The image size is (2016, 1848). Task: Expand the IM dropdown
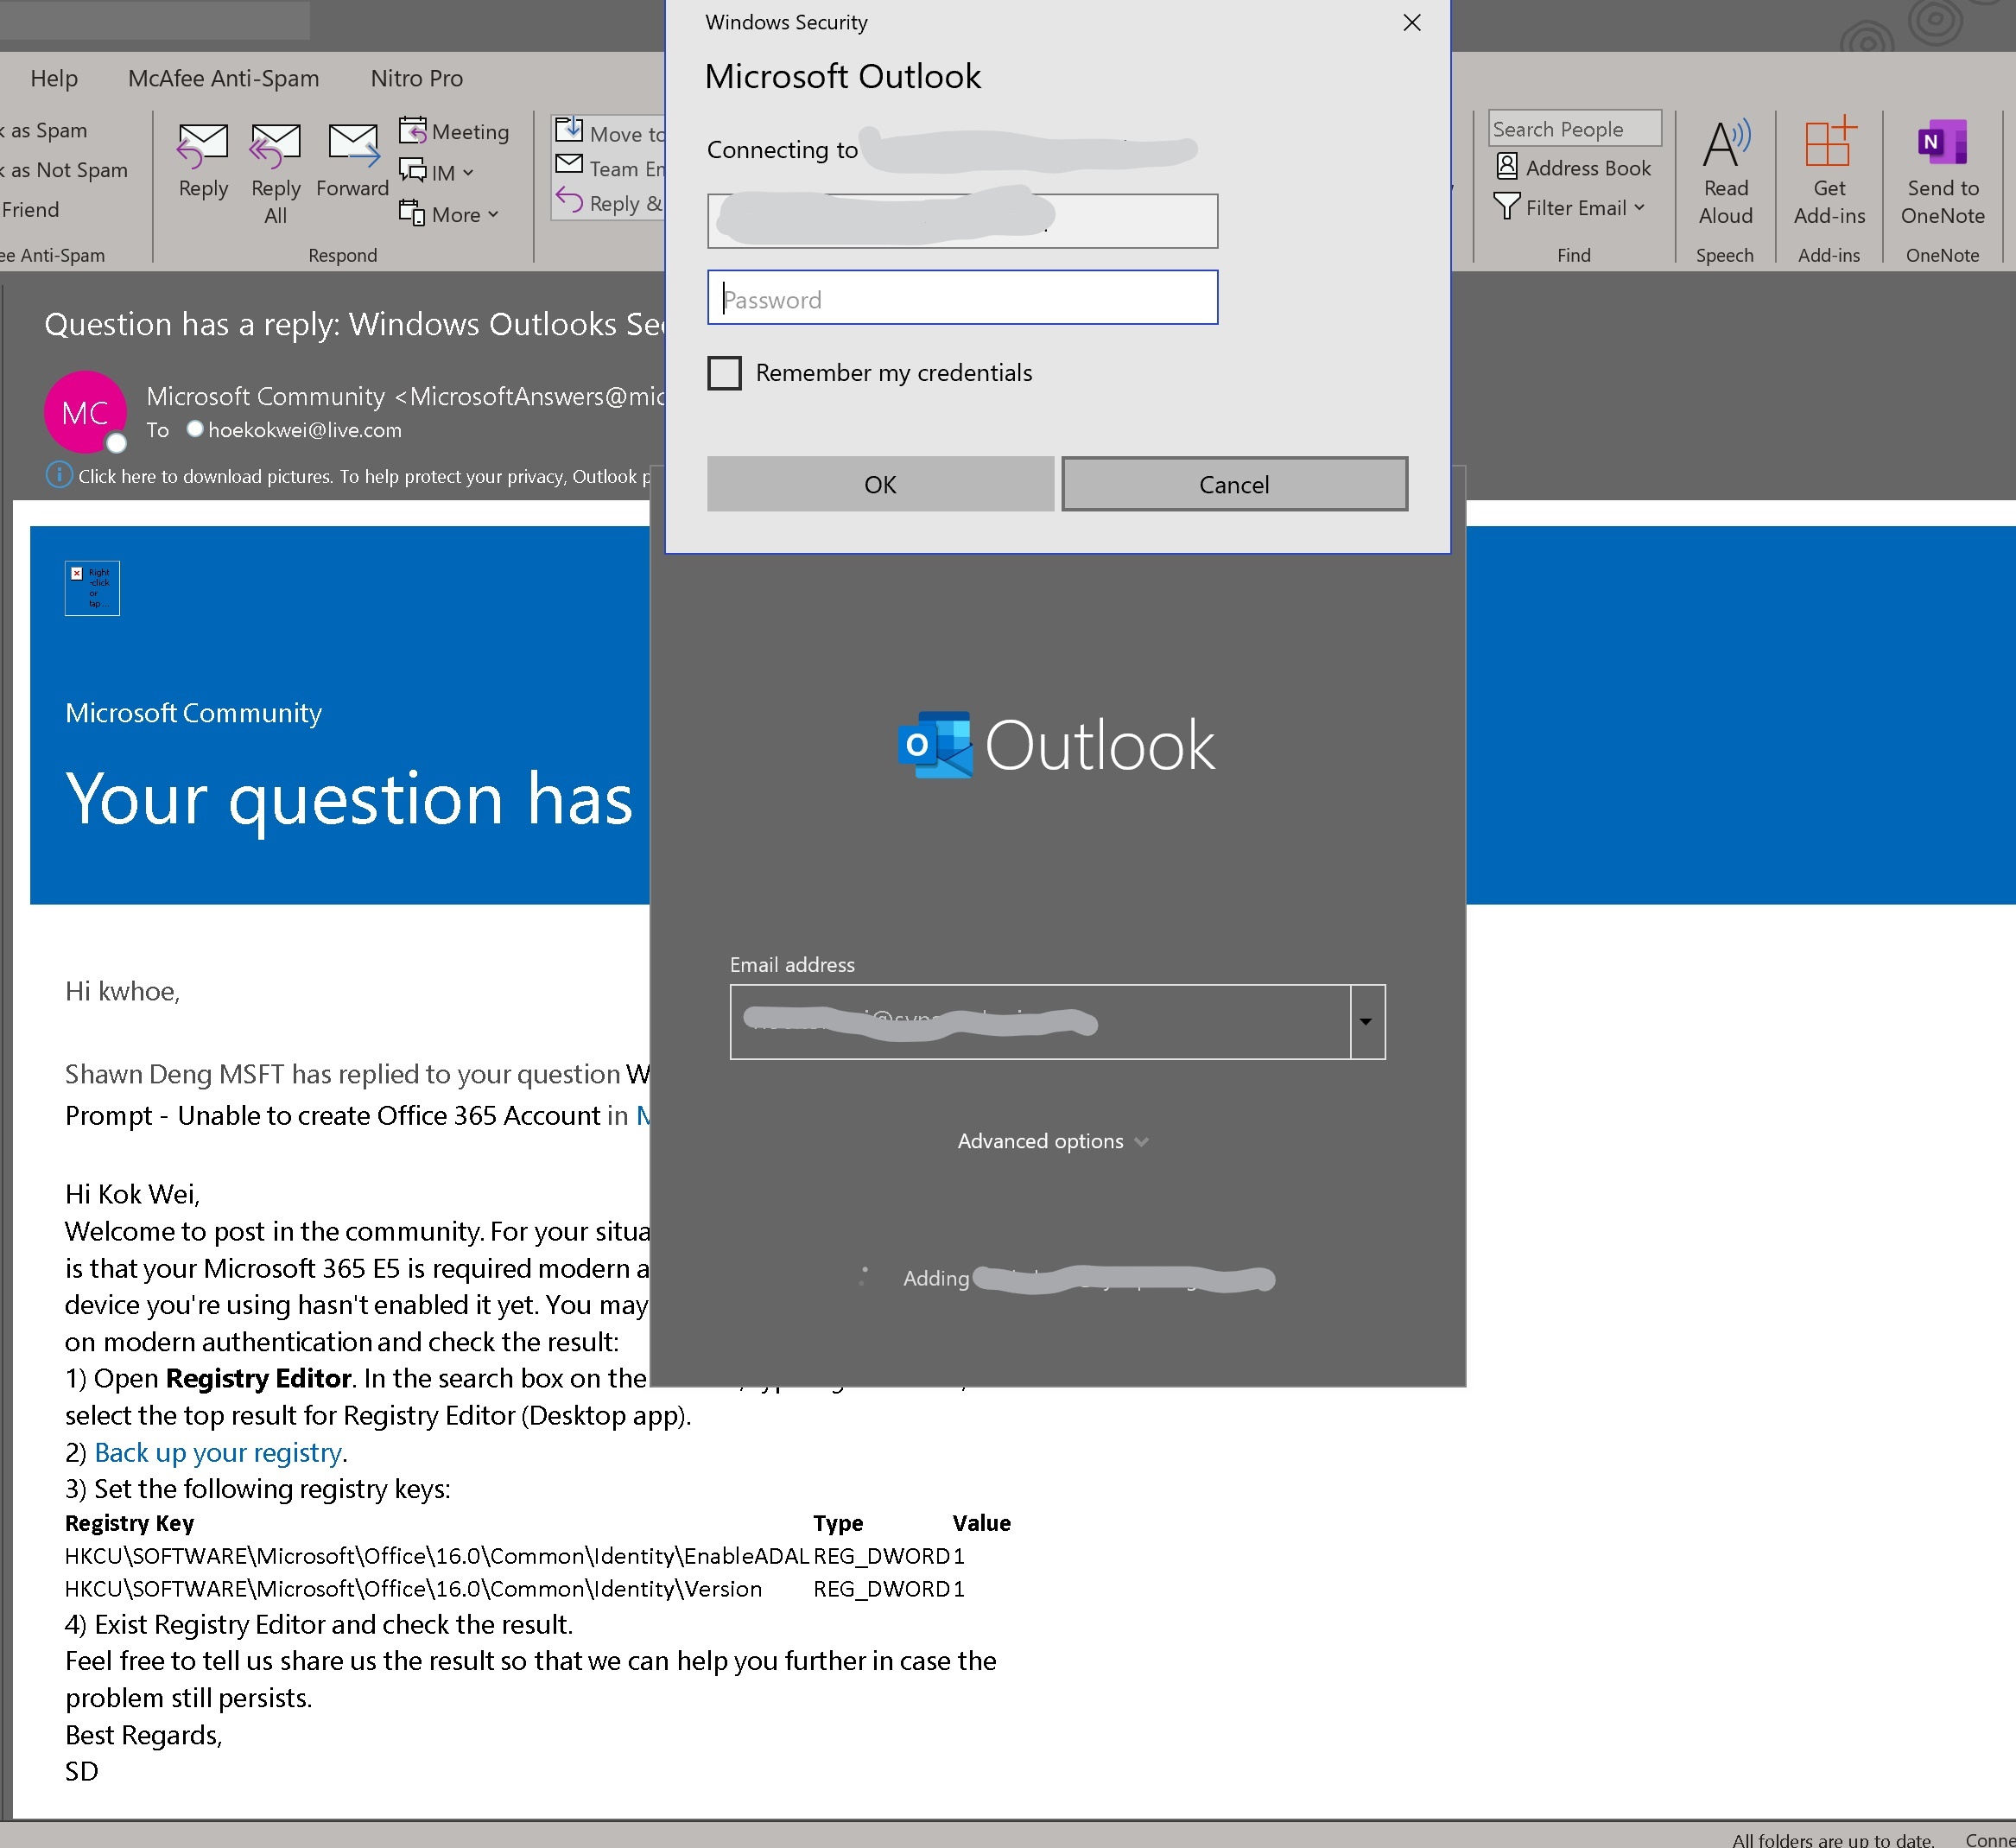click(436, 172)
